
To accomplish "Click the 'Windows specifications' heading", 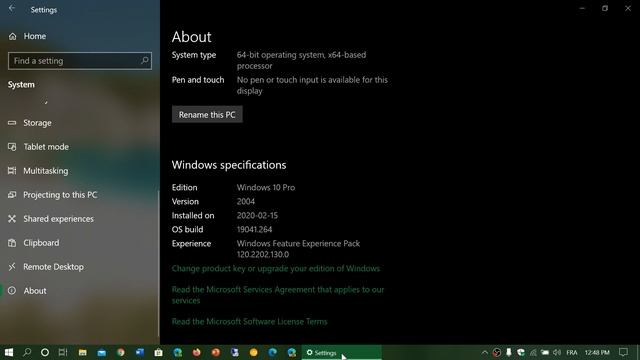I will click(229, 165).
